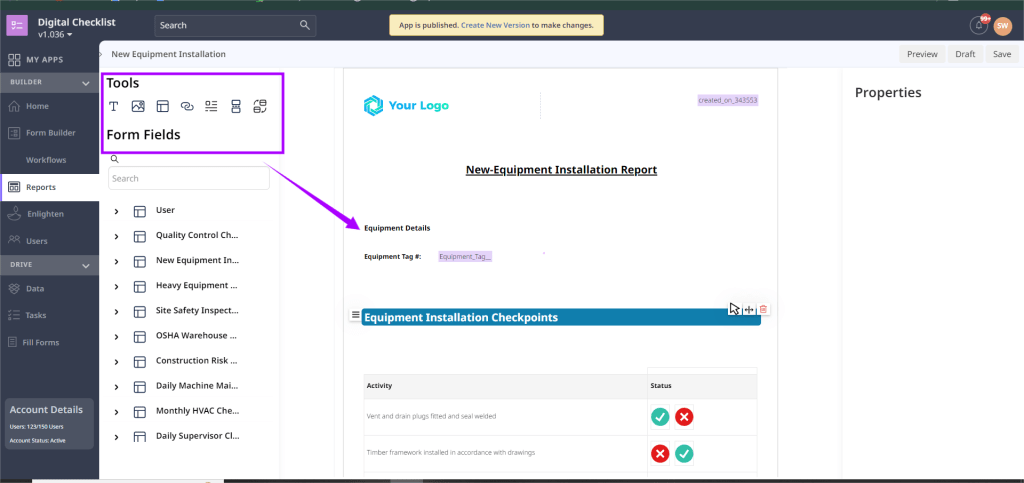This screenshot has width=1024, height=483.
Task: Open Reports in the sidebar
Action: tap(41, 187)
